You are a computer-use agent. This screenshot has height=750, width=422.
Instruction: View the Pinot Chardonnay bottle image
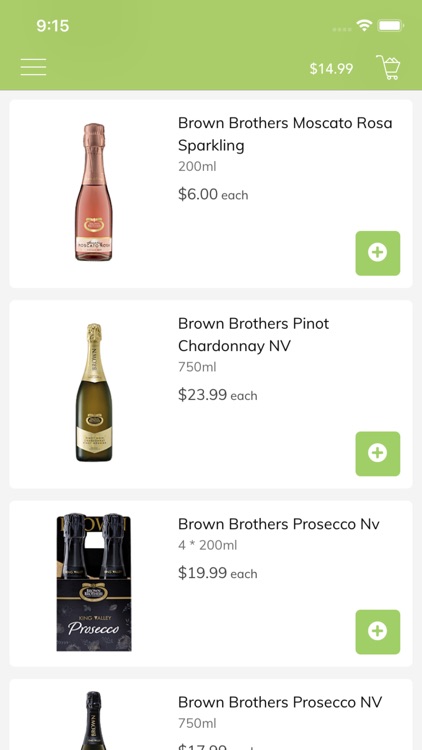pyautogui.click(x=94, y=392)
